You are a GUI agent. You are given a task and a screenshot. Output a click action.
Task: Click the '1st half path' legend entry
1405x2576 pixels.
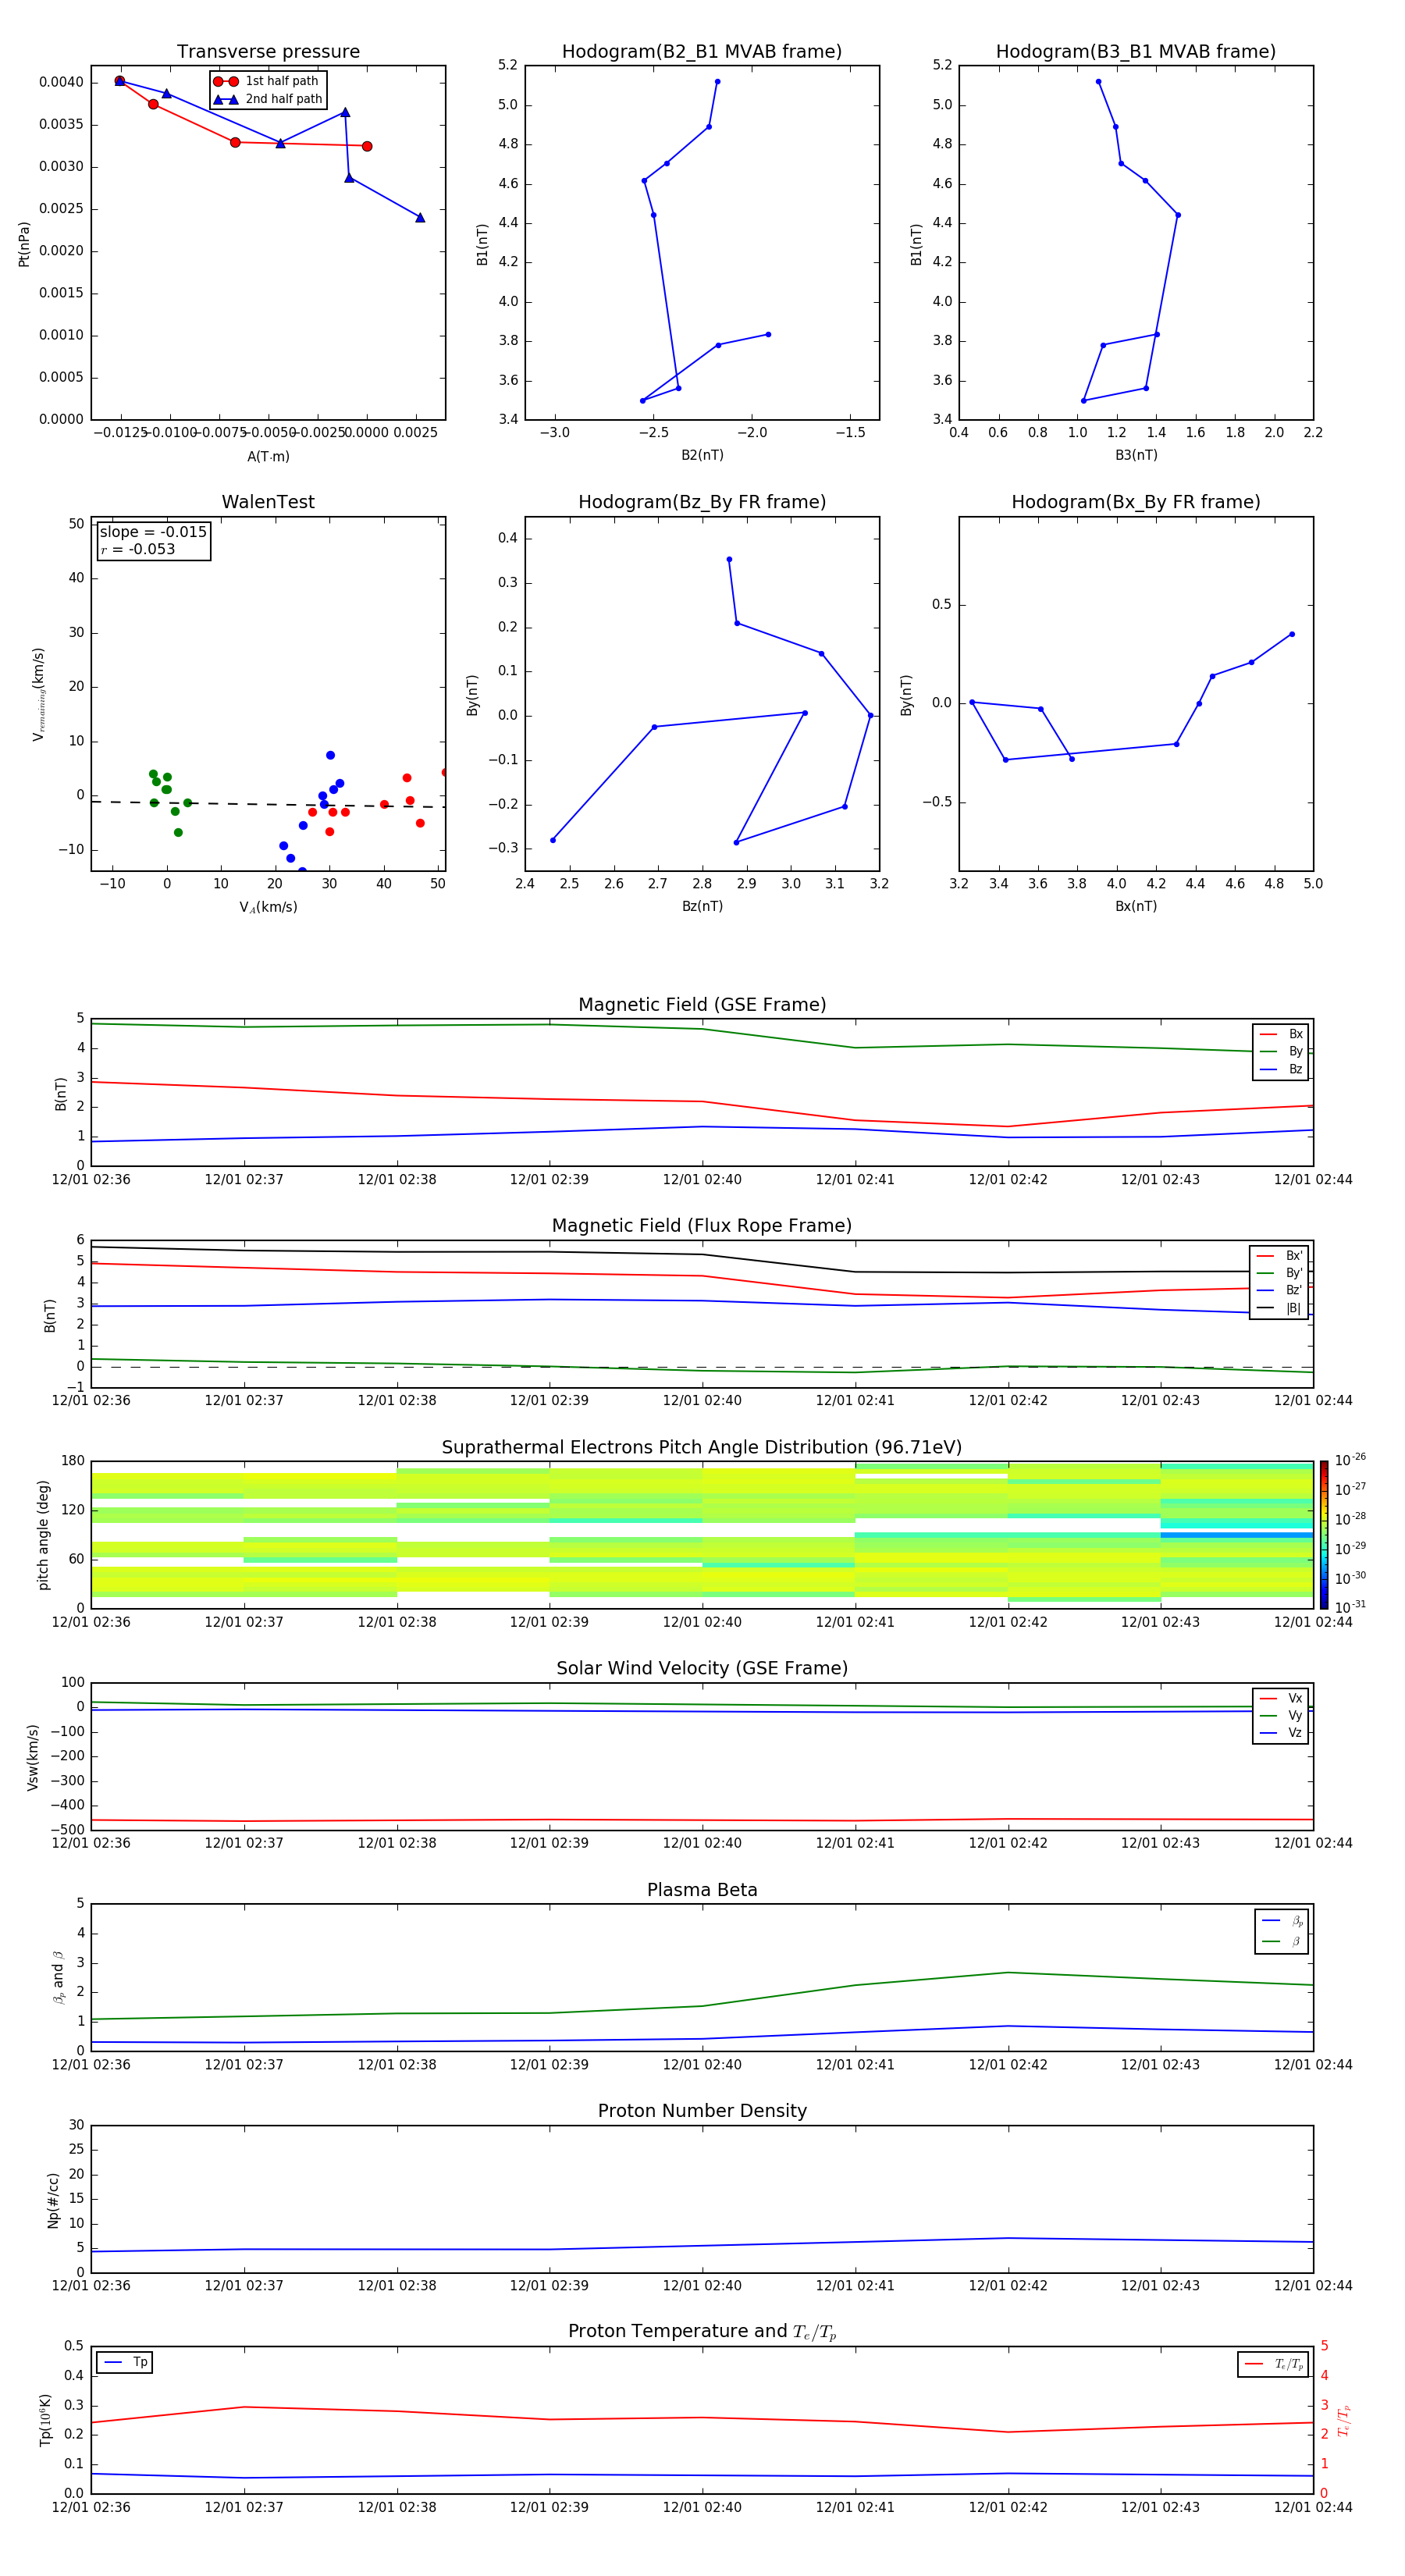[267, 81]
